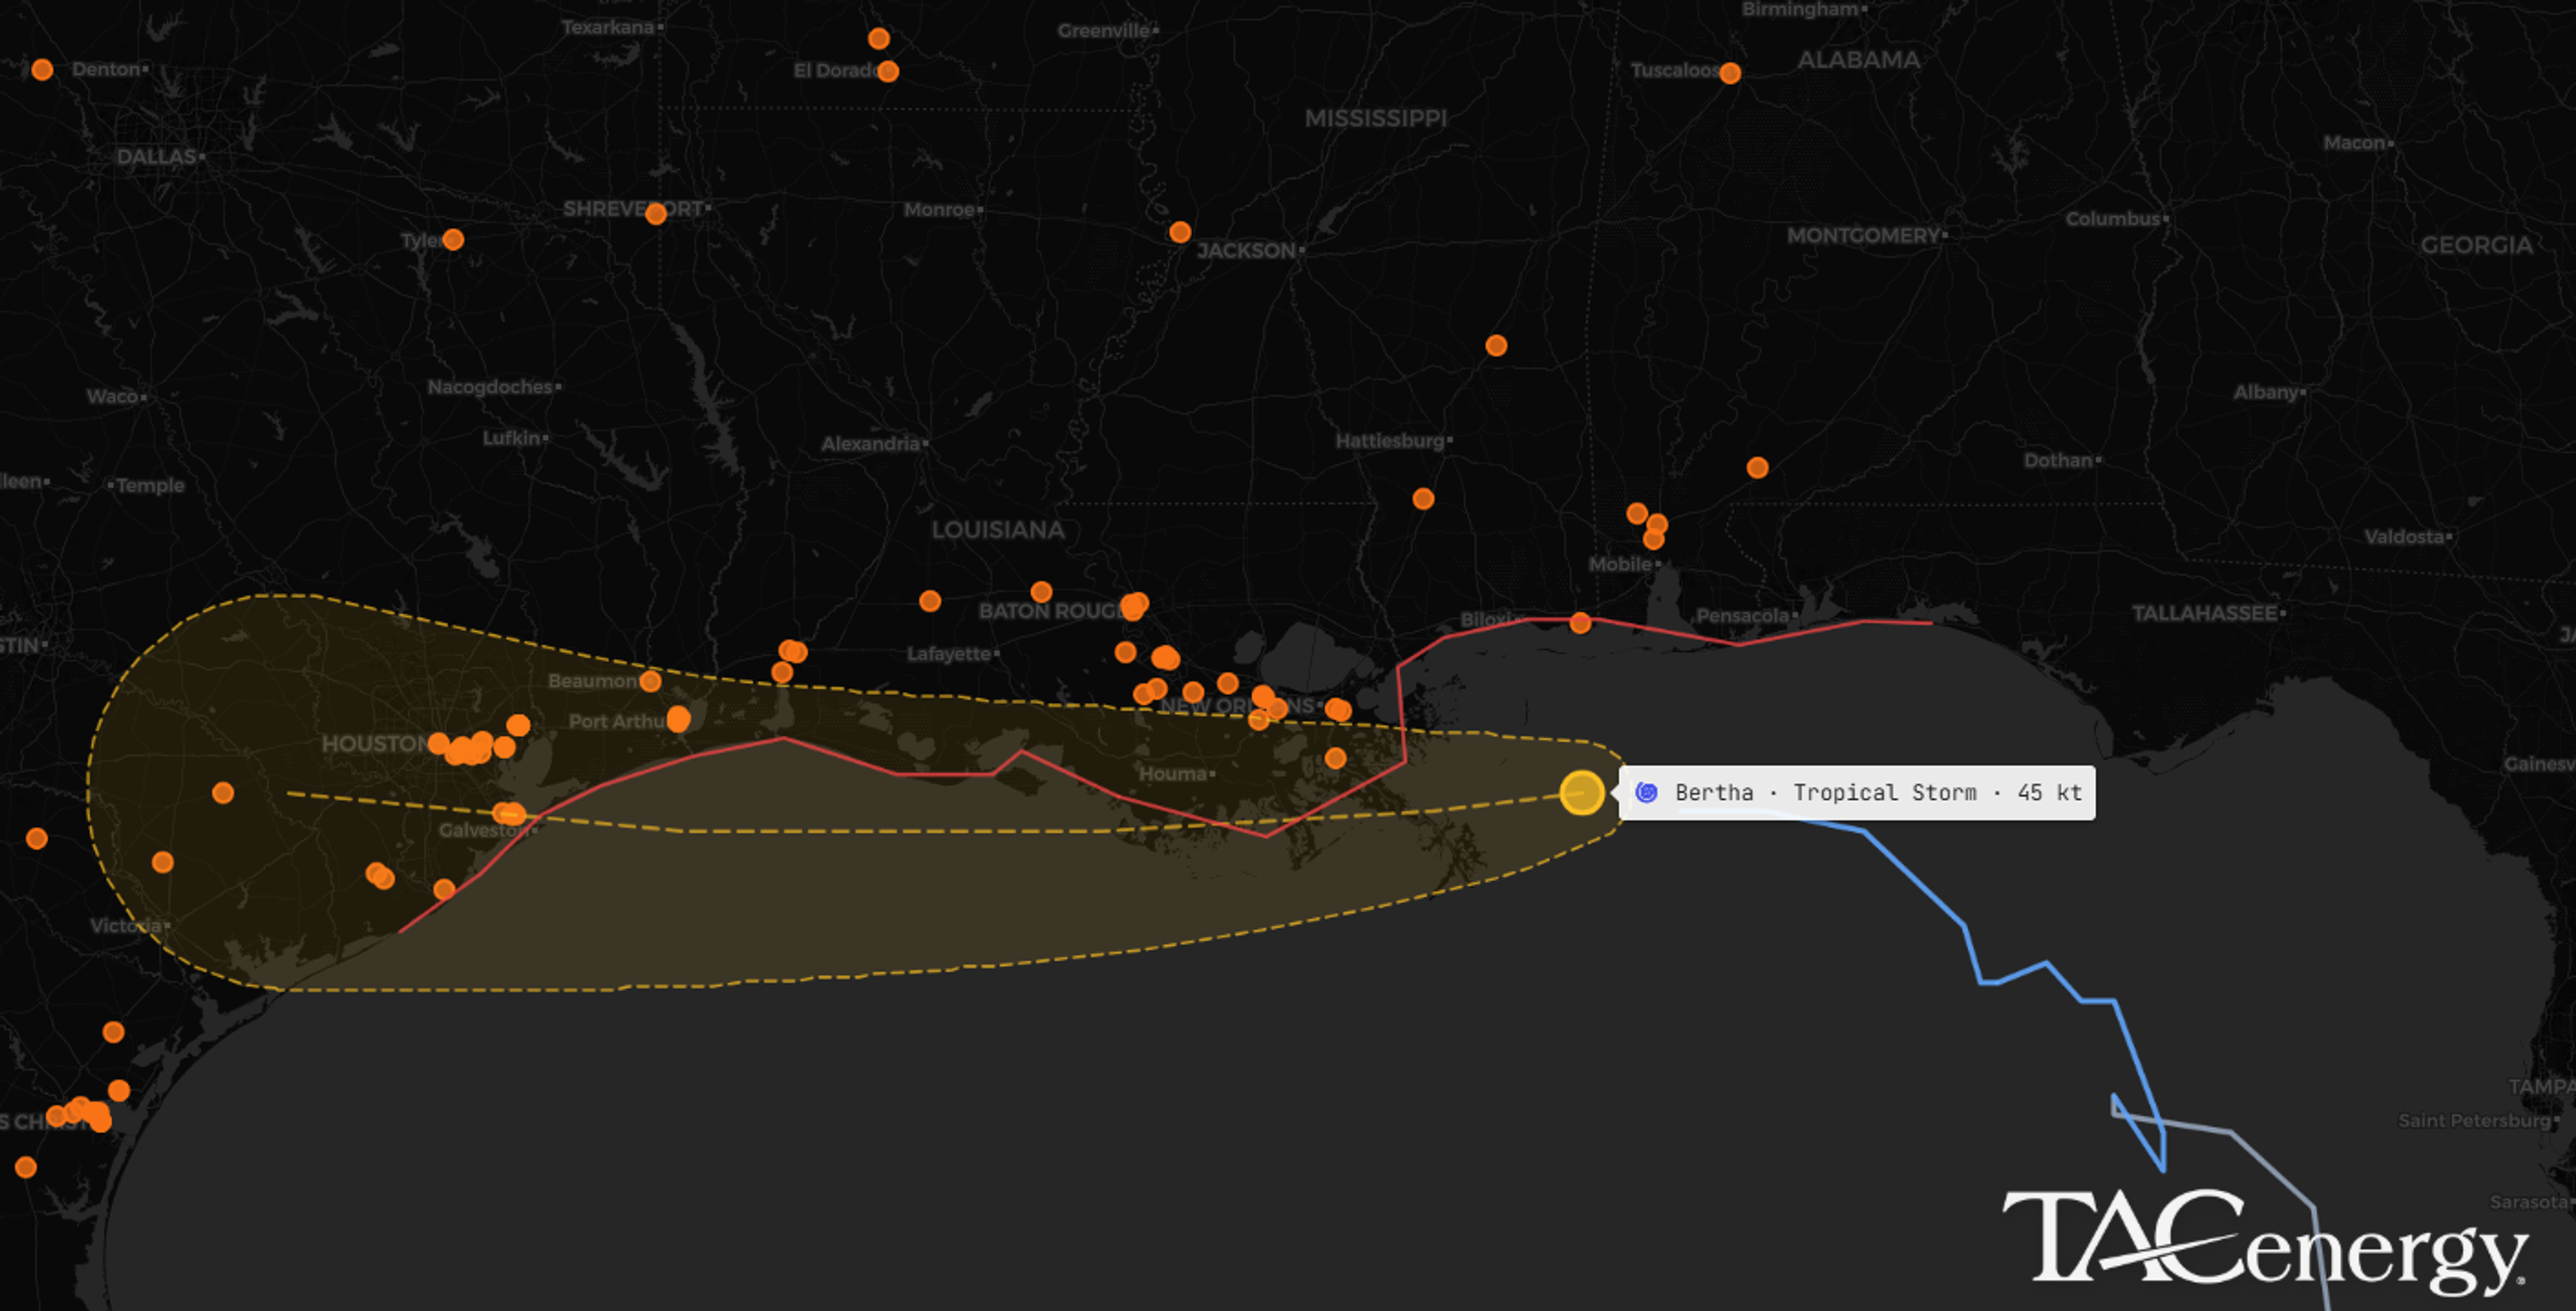Select the MISSISSIPPI state label
The width and height of the screenshot is (2576, 1311).
click(1376, 118)
